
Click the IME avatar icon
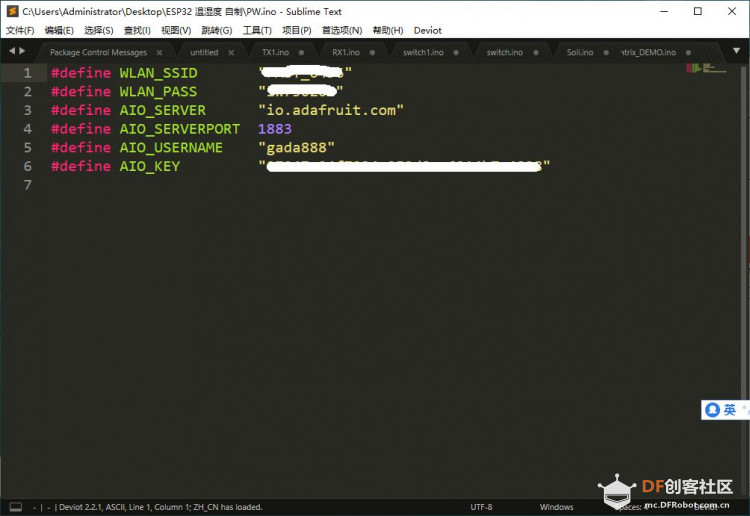coord(712,410)
